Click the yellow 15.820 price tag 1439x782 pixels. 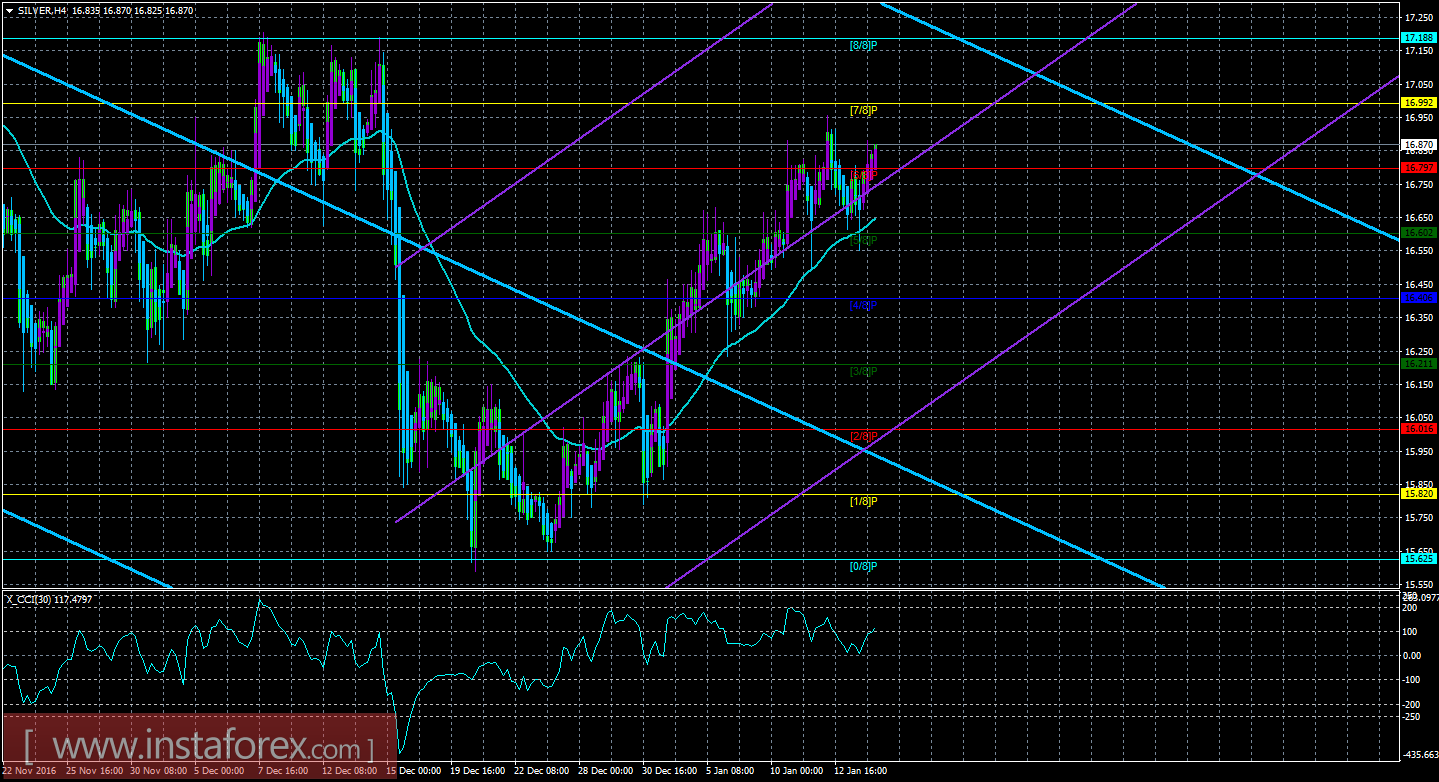point(1419,493)
